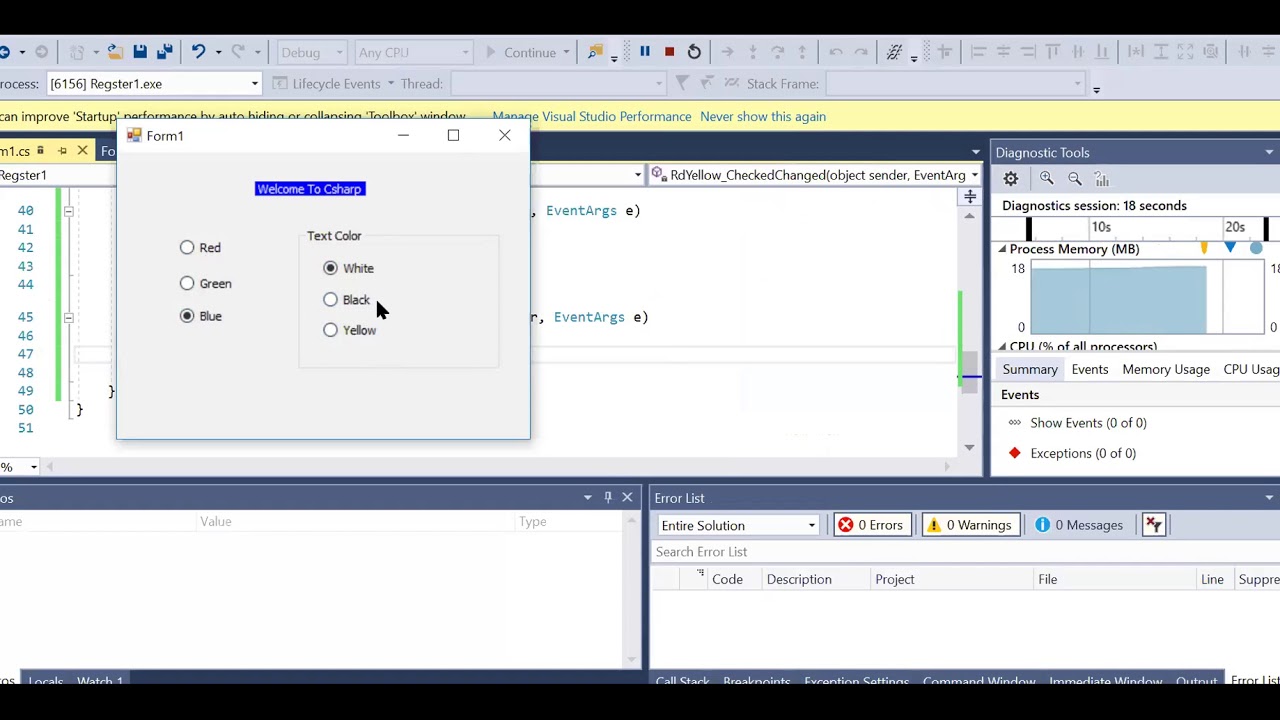The height and width of the screenshot is (720, 1280).
Task: Save all open files
Action: click(164, 52)
